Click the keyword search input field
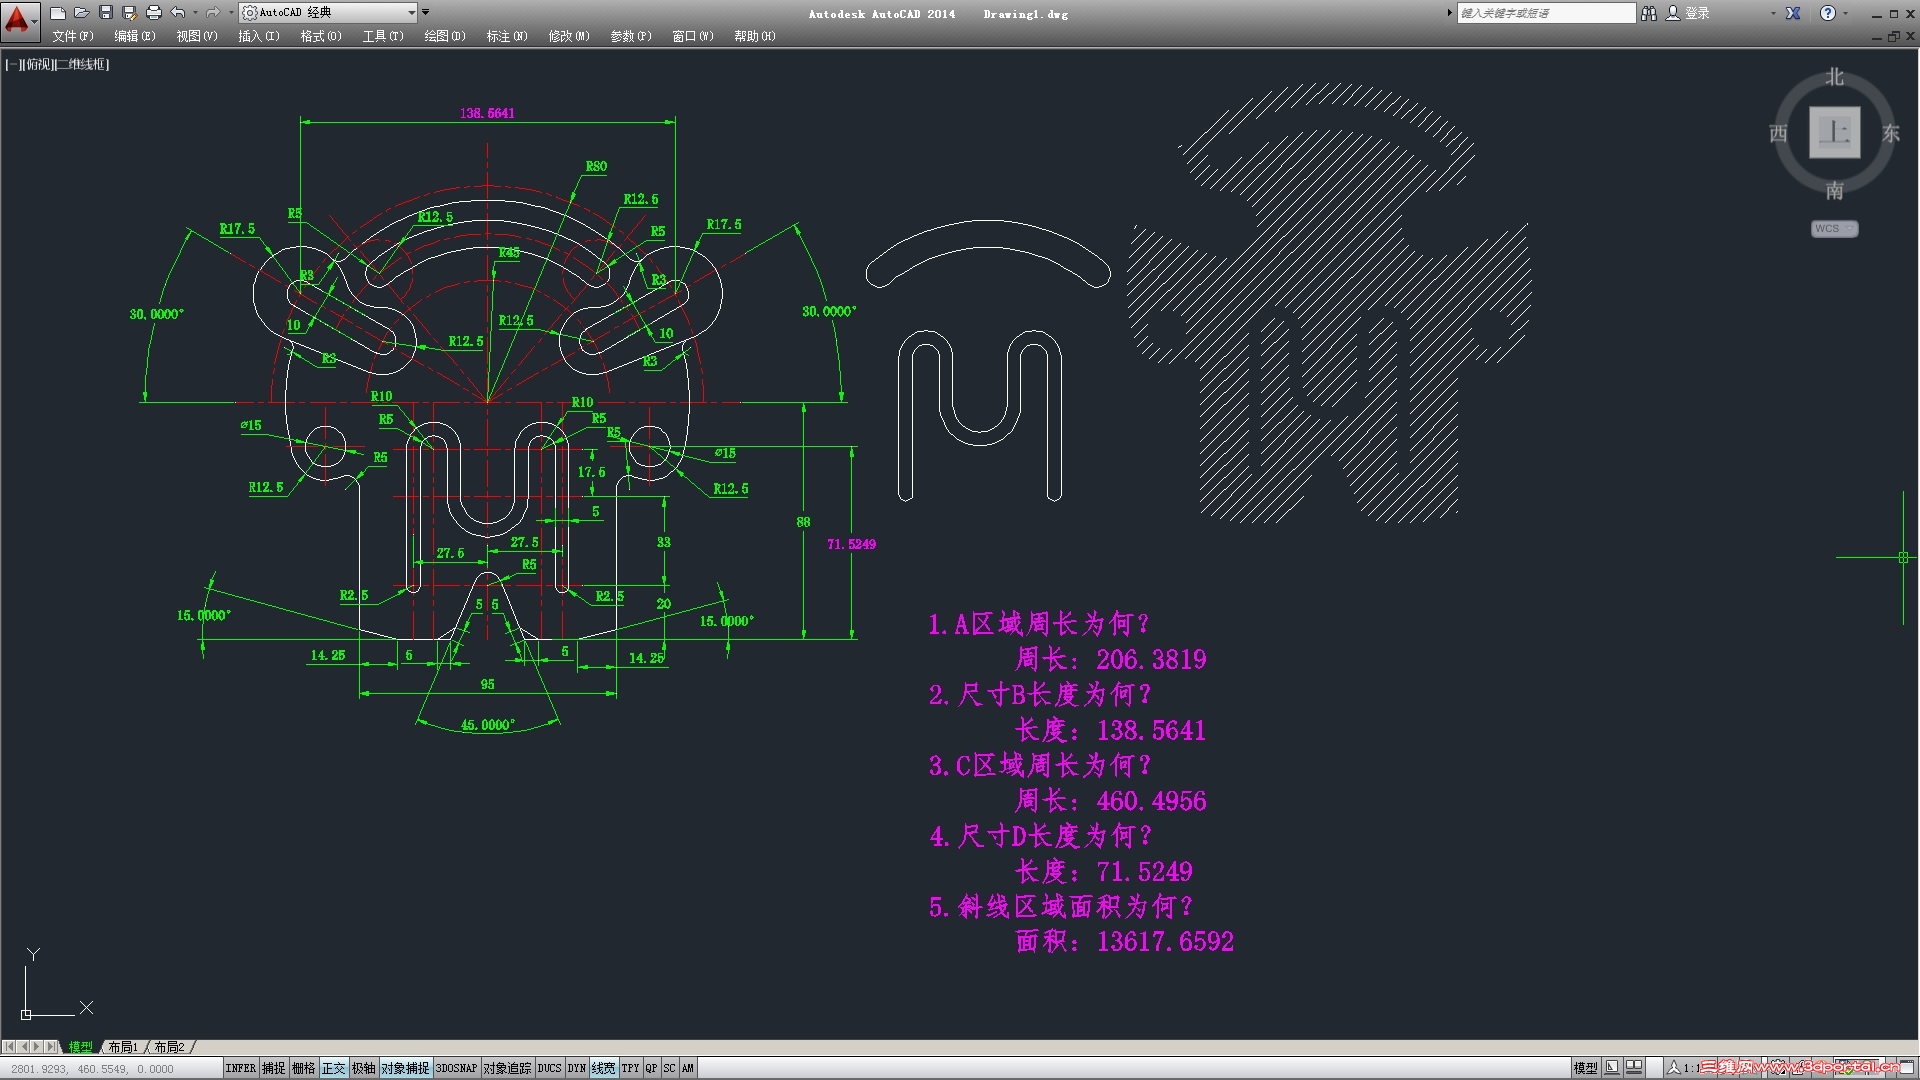 pyautogui.click(x=1544, y=13)
